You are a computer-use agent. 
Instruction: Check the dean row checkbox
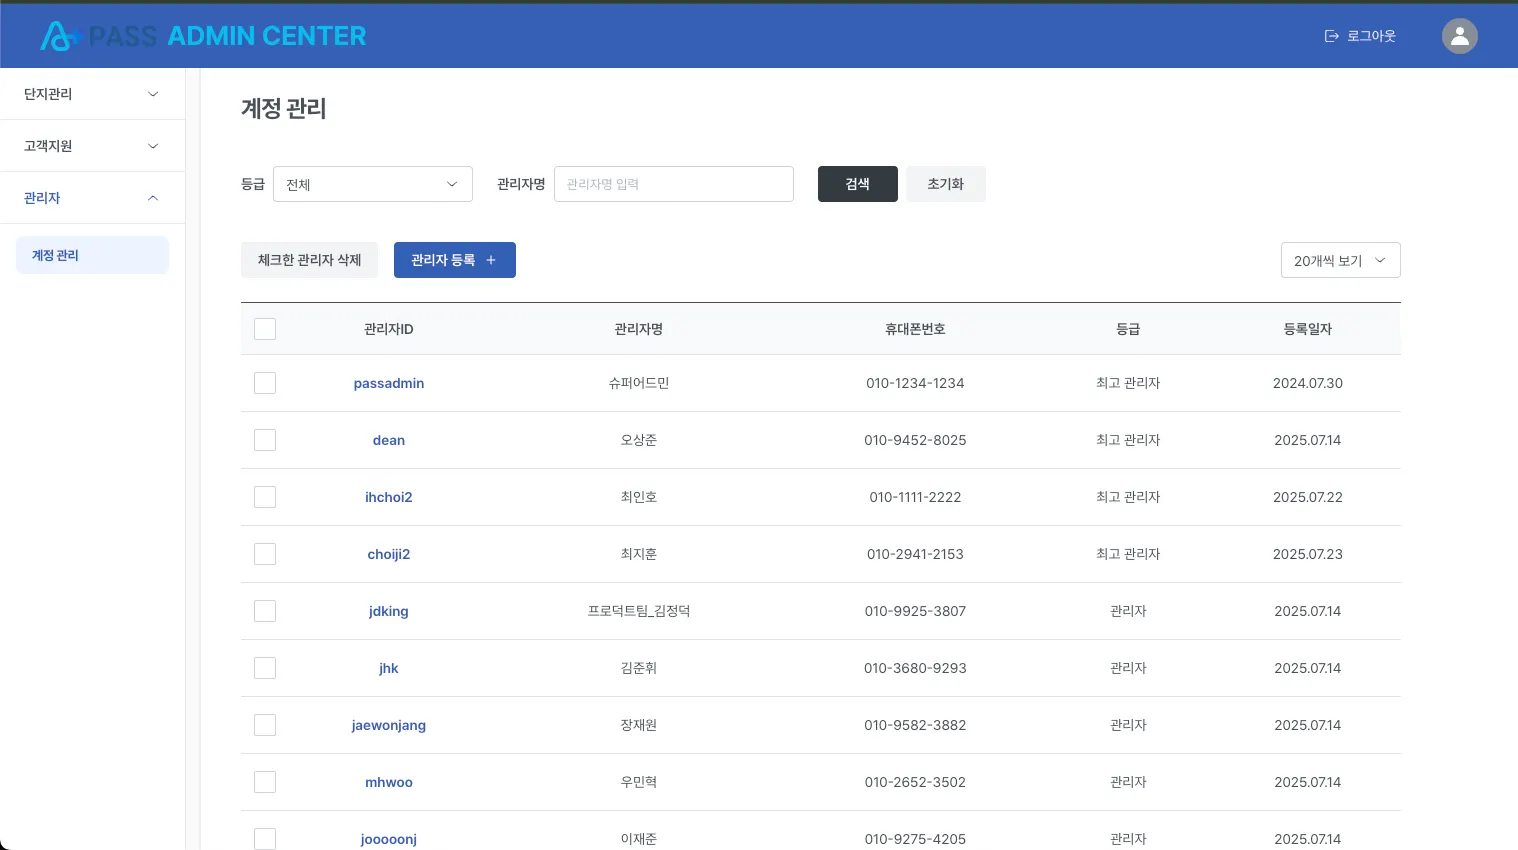(265, 440)
